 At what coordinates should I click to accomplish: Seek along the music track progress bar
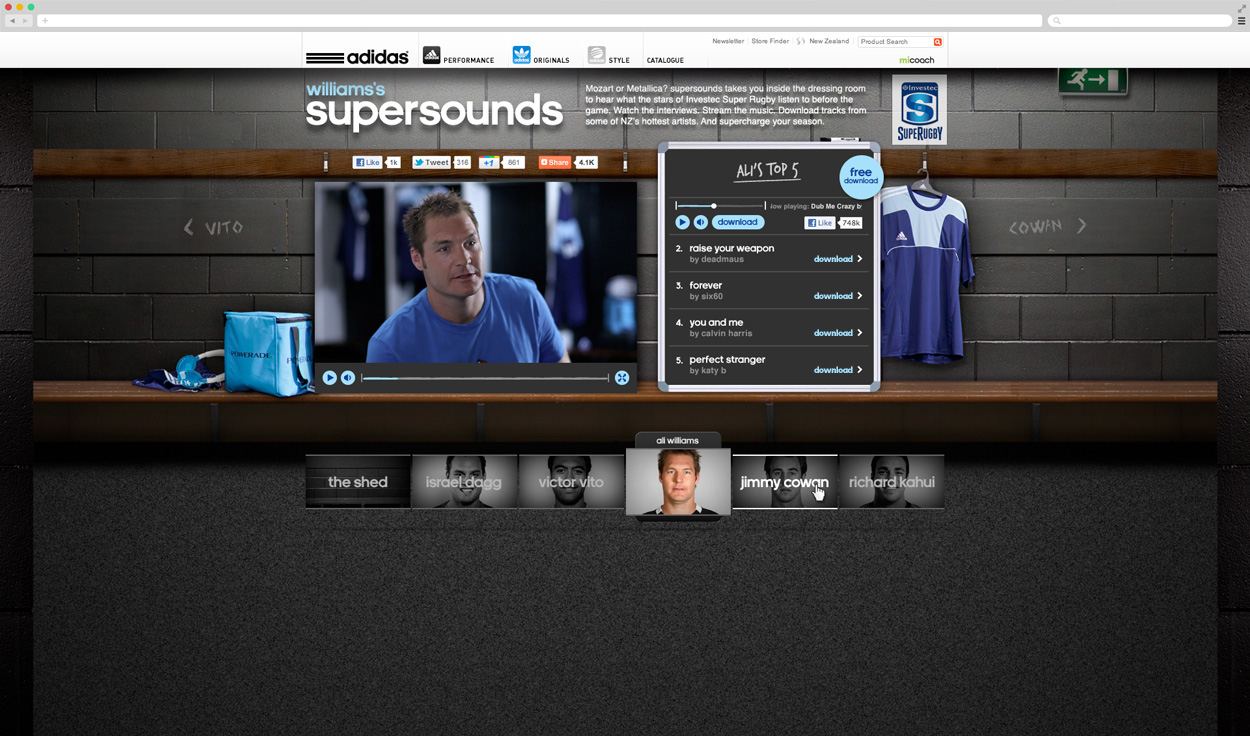(720, 206)
